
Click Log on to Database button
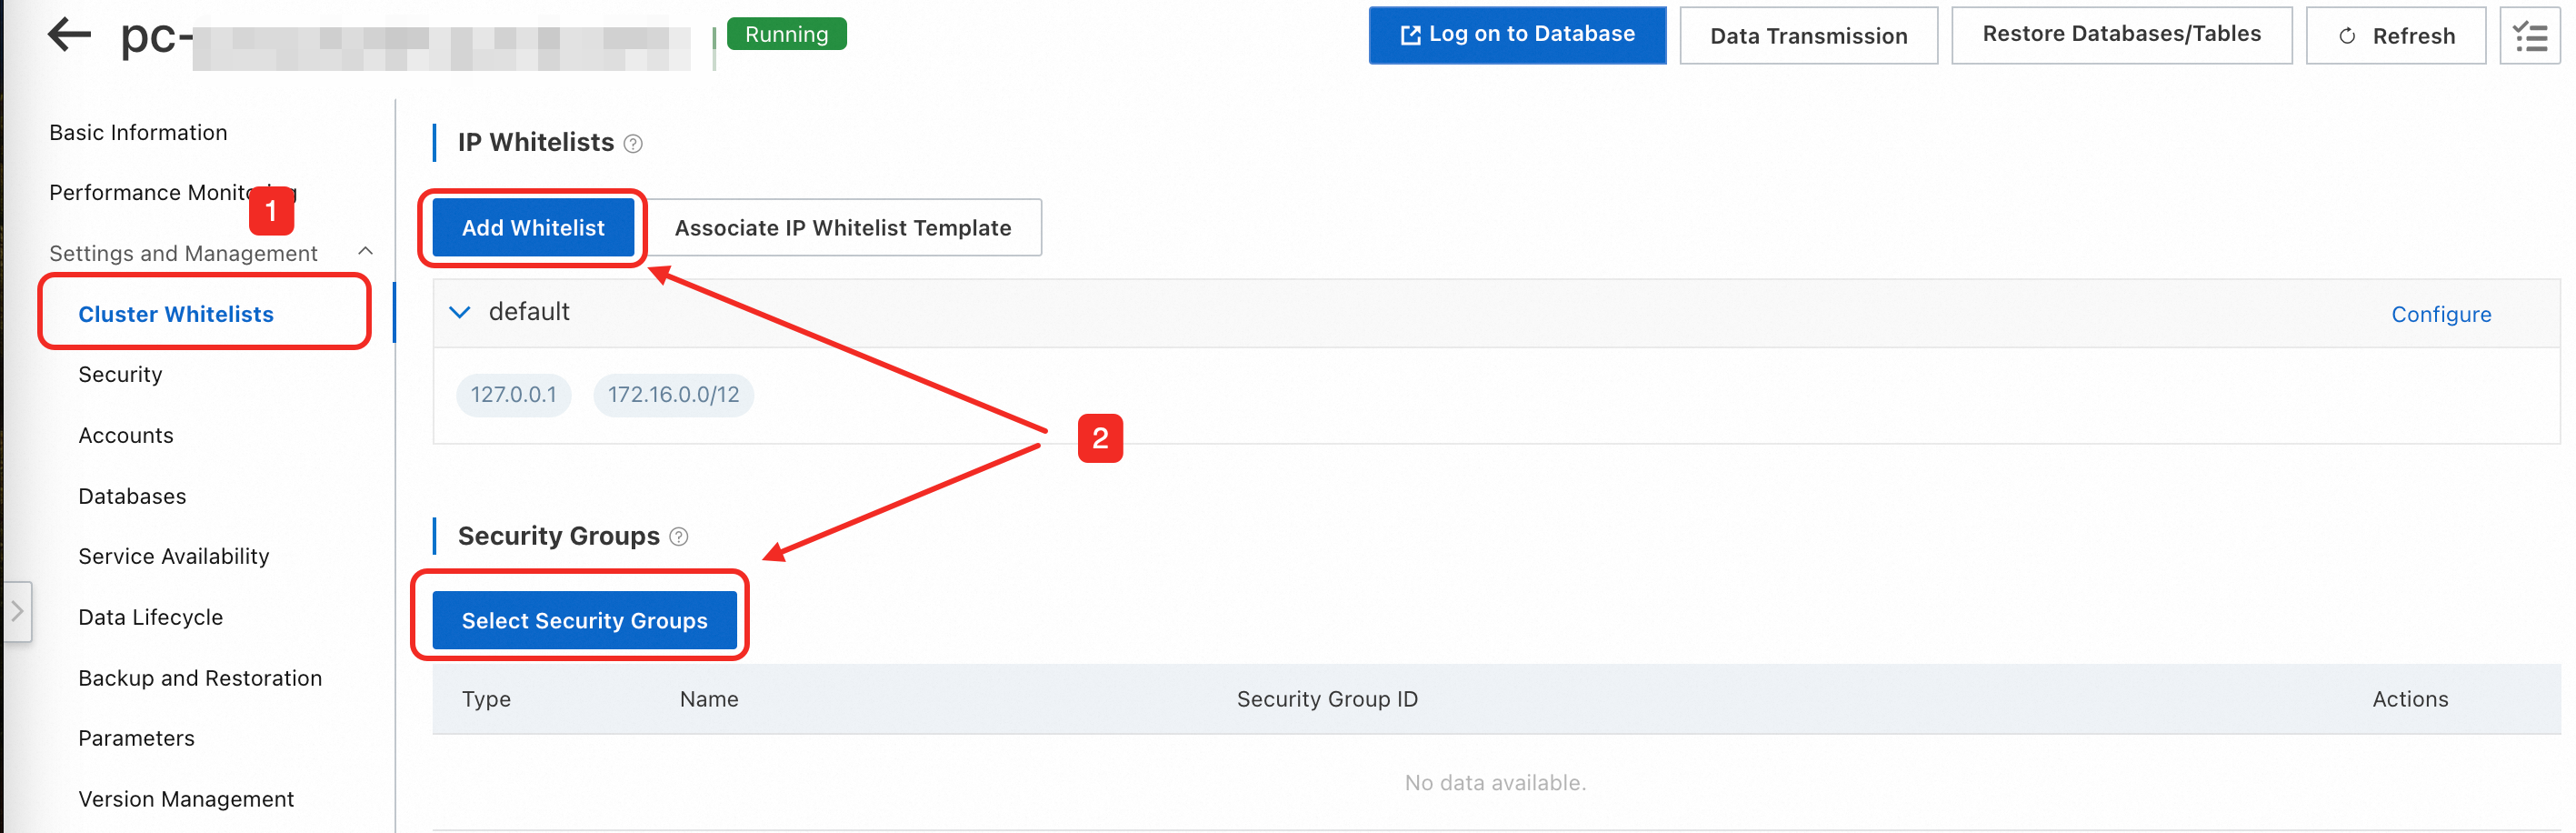tap(1517, 35)
